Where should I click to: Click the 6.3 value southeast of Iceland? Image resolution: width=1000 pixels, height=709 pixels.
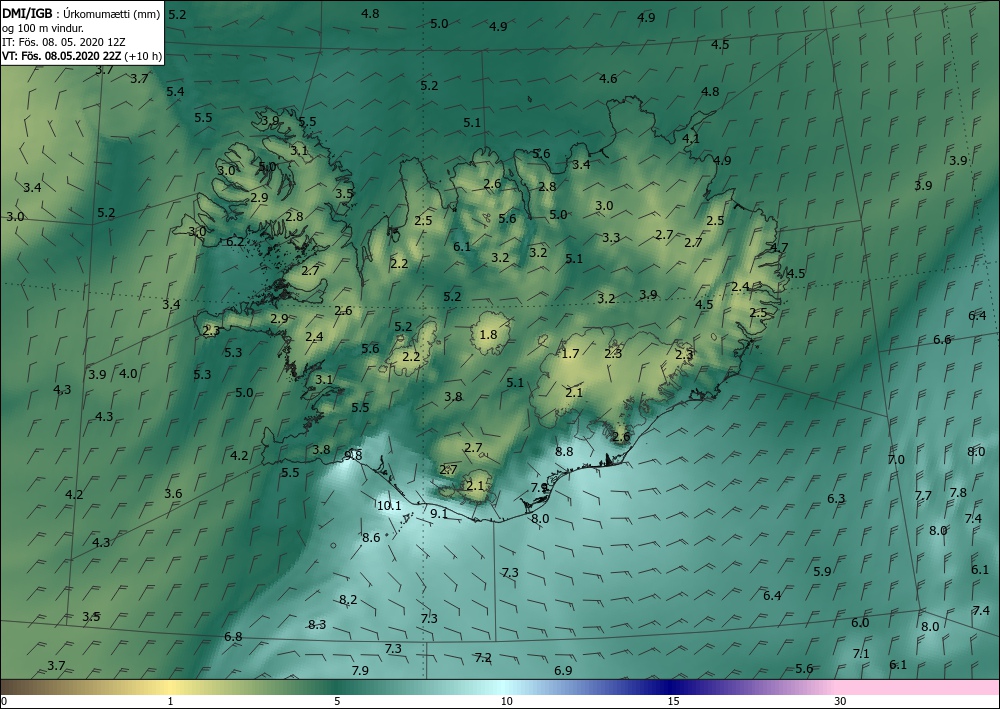pos(836,499)
